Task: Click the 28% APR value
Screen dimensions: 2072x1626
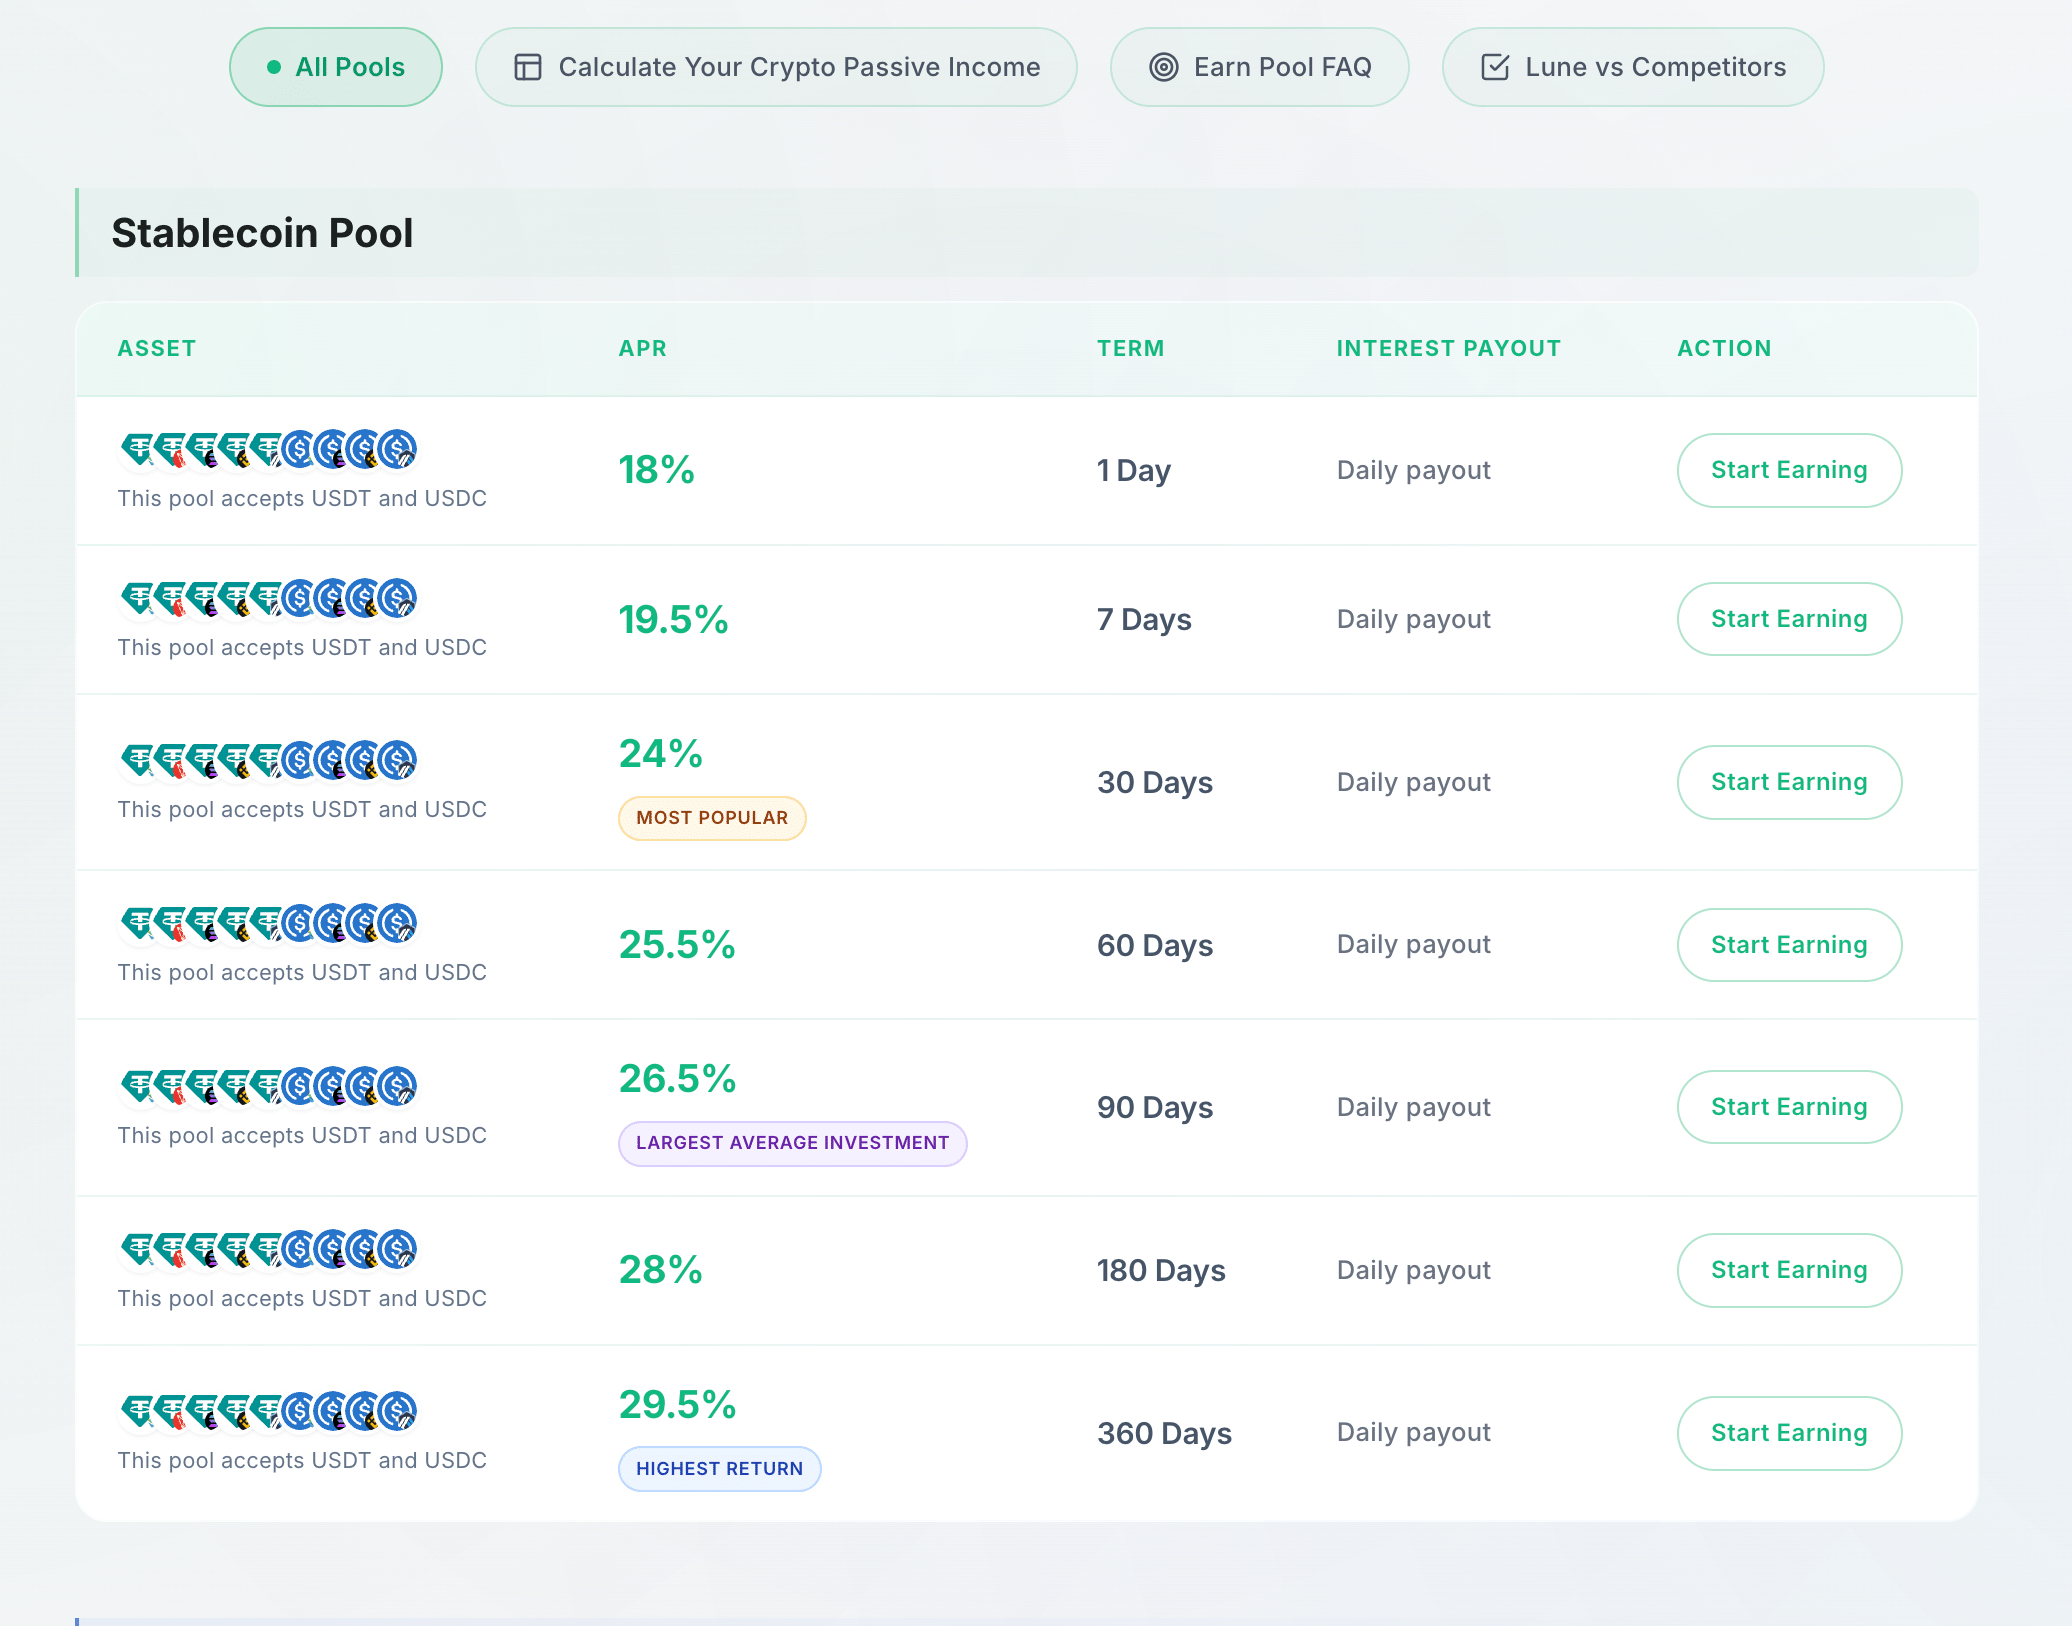Action: click(x=660, y=1270)
